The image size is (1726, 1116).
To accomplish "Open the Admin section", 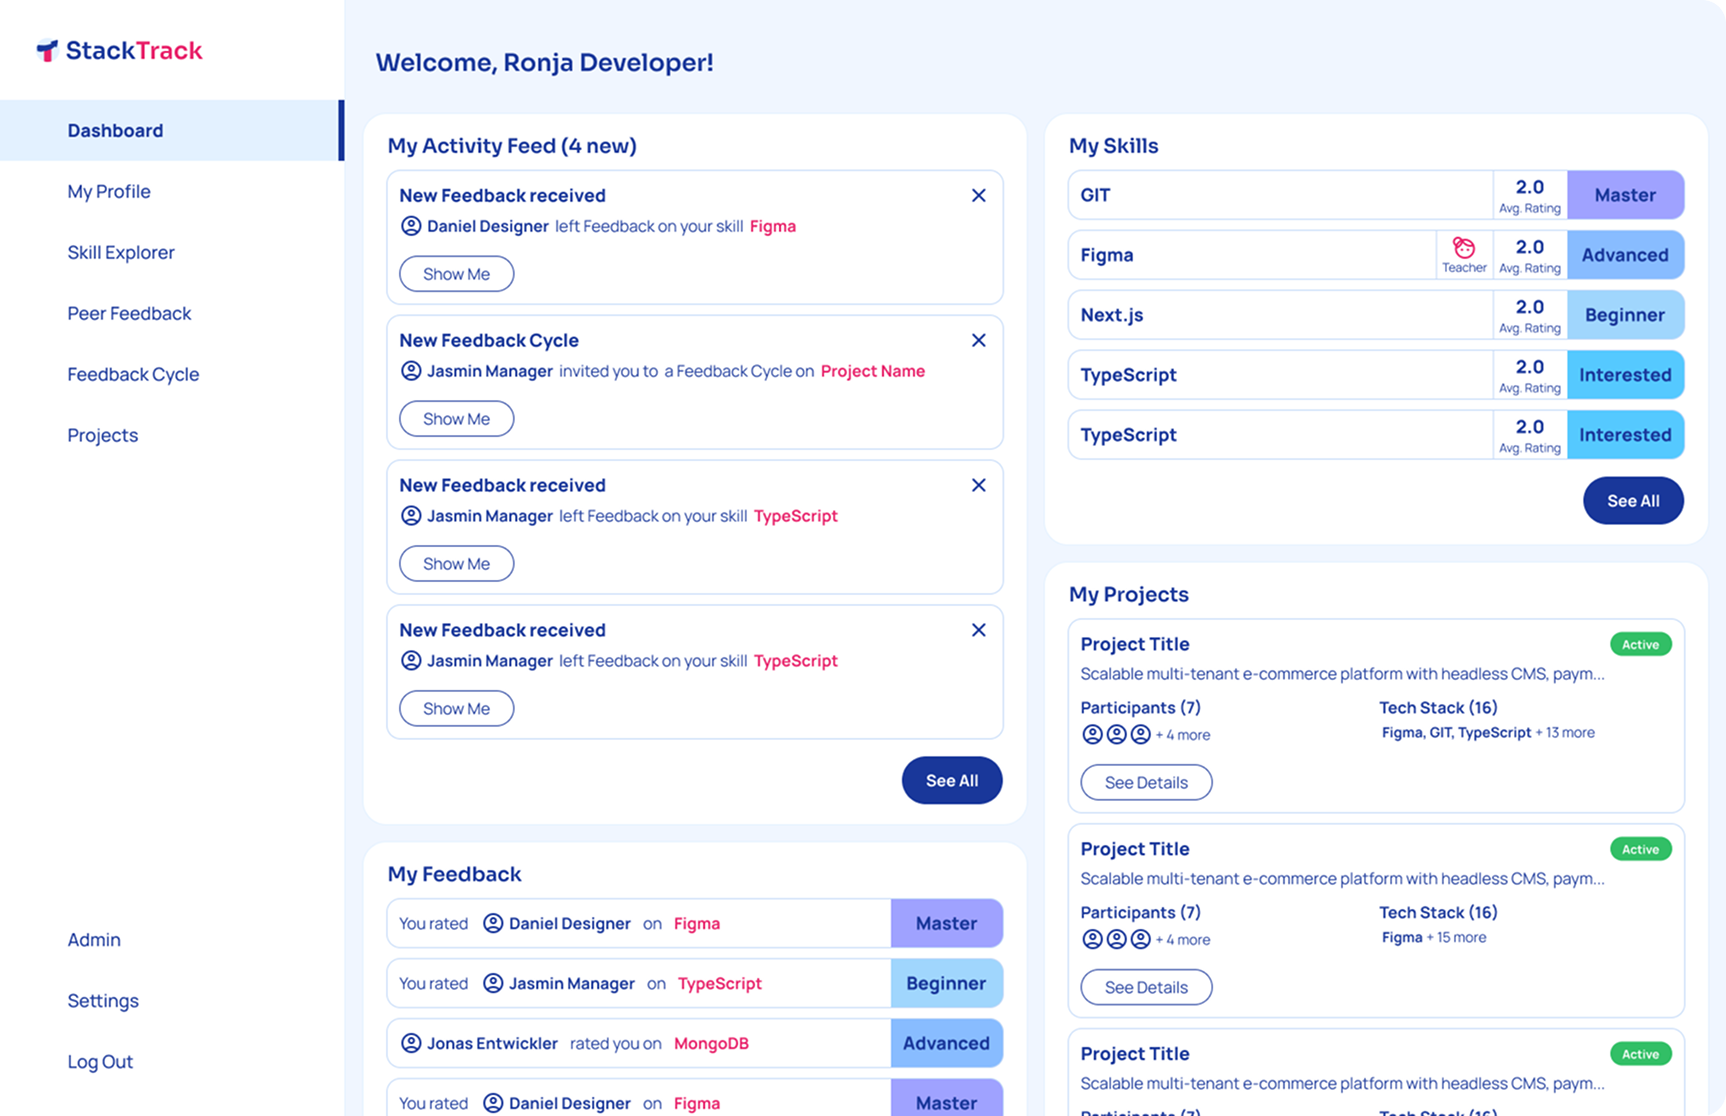I will point(94,939).
